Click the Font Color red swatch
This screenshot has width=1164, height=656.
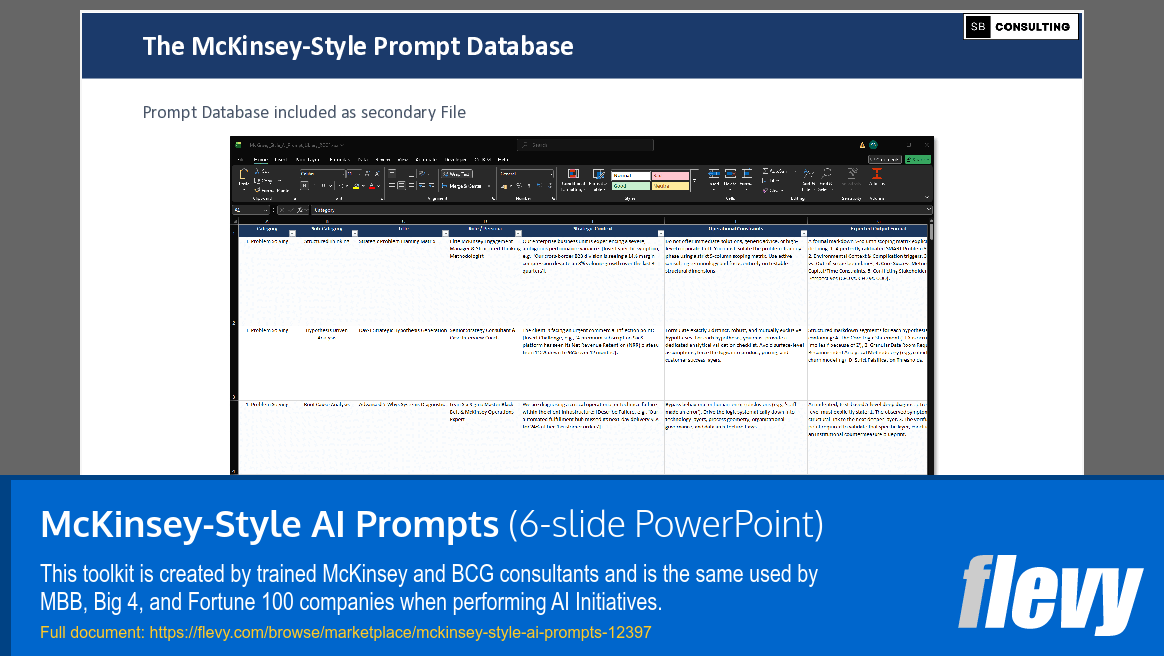click(372, 186)
